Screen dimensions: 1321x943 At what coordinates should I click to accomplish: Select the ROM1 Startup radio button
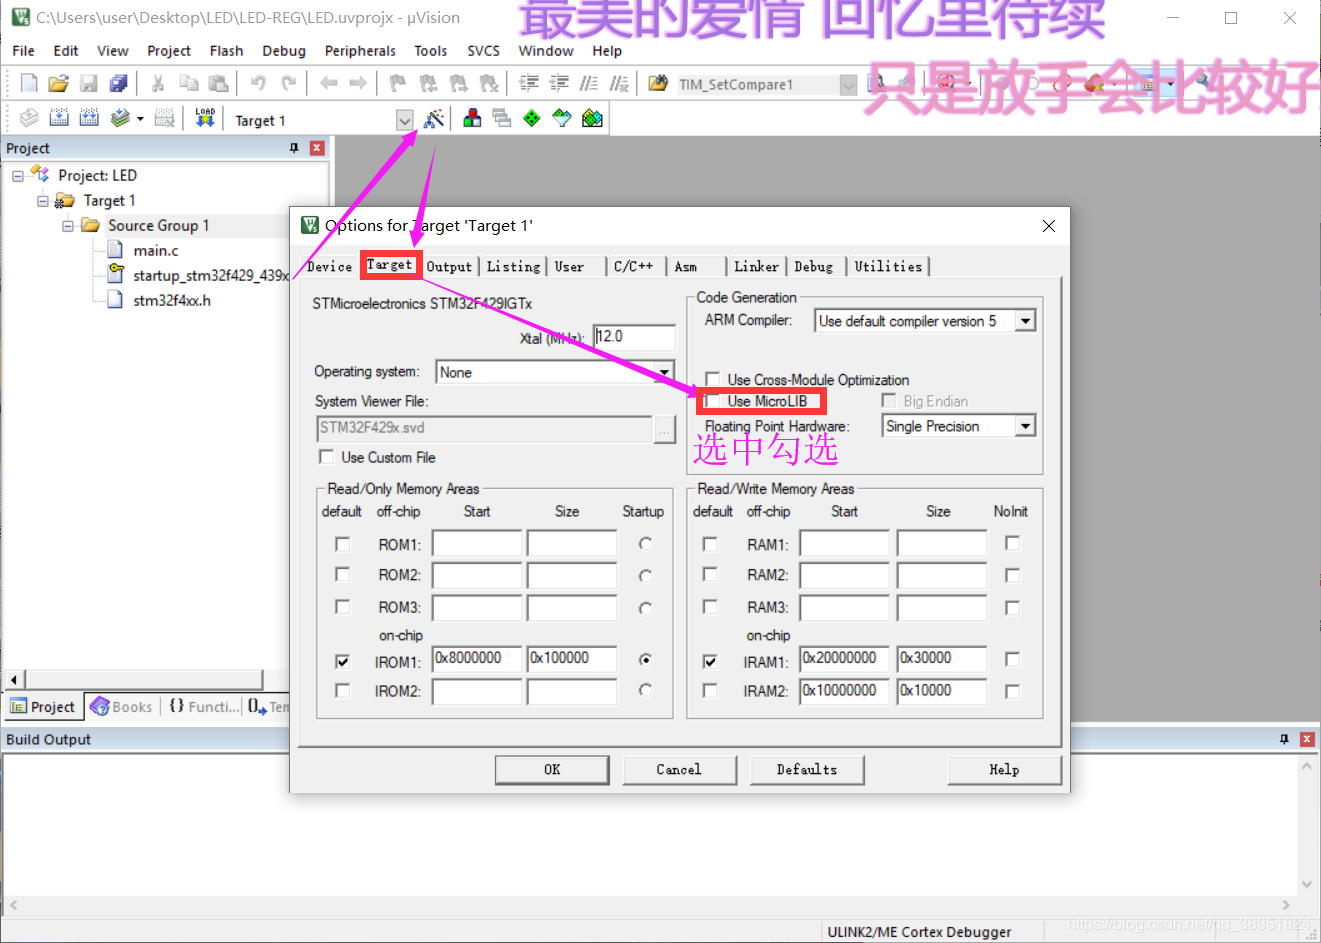pyautogui.click(x=645, y=544)
